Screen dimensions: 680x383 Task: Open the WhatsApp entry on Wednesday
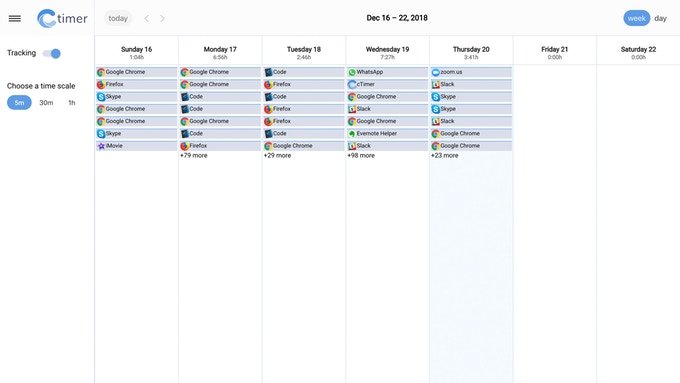pos(388,72)
